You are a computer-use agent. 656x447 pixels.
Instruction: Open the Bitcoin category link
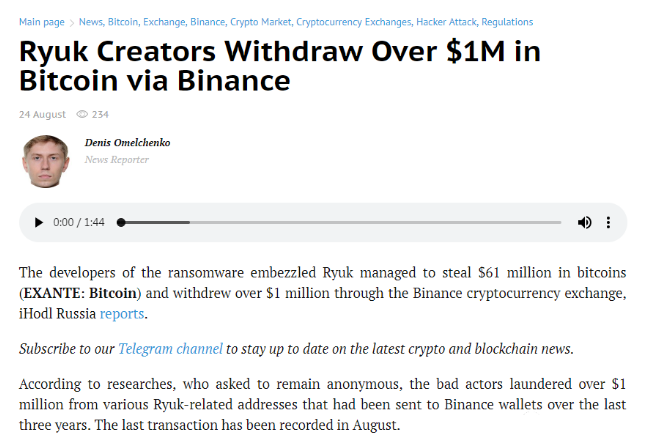(123, 22)
